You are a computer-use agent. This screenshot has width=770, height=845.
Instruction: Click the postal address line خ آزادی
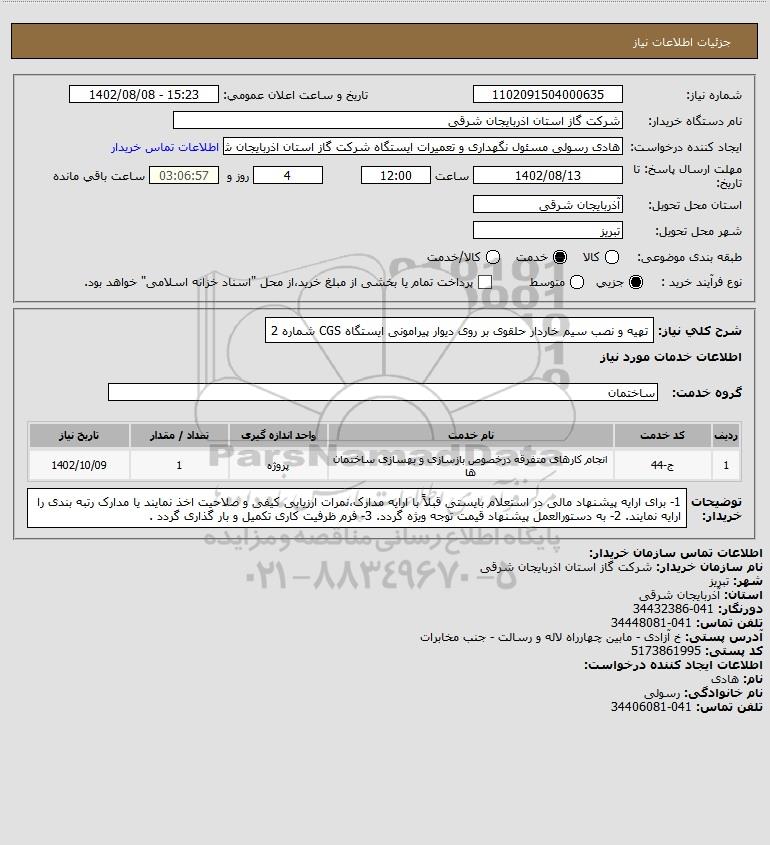(551, 637)
